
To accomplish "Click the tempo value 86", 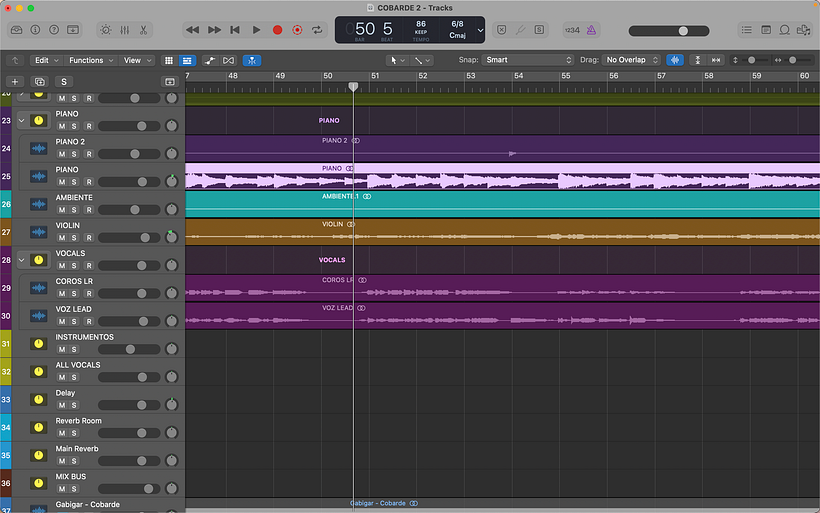I will tap(420, 24).
